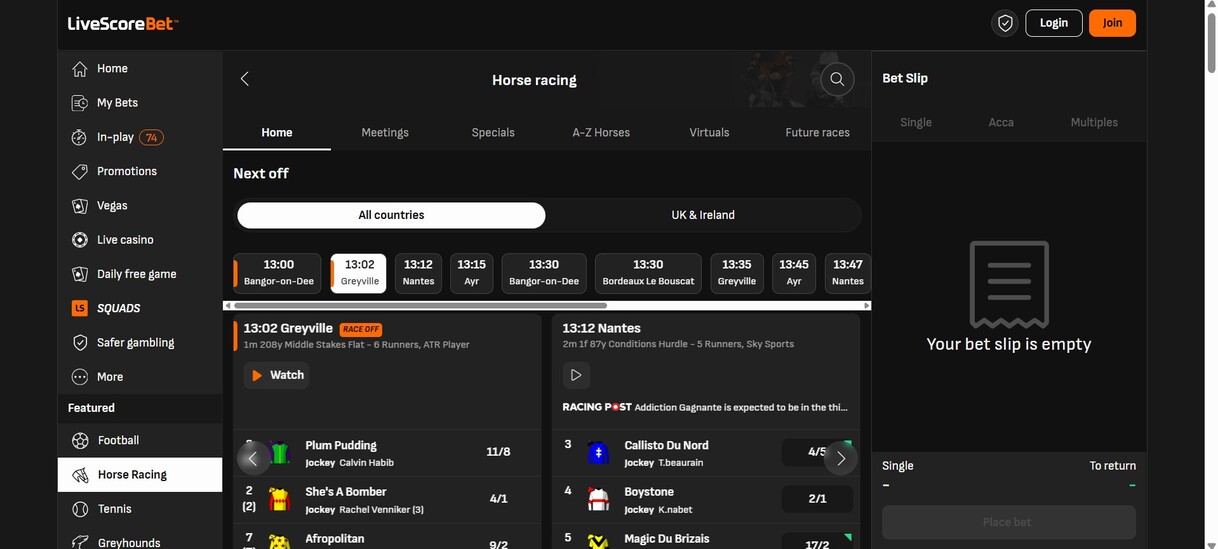Viewport: 1218px width, 549px height.
Task: Click the My Bets icon in sidebar
Action: pos(80,103)
